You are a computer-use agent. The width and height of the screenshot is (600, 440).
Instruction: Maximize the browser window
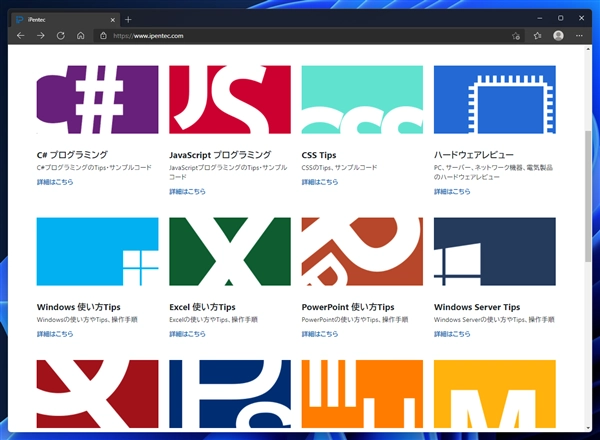561,18
